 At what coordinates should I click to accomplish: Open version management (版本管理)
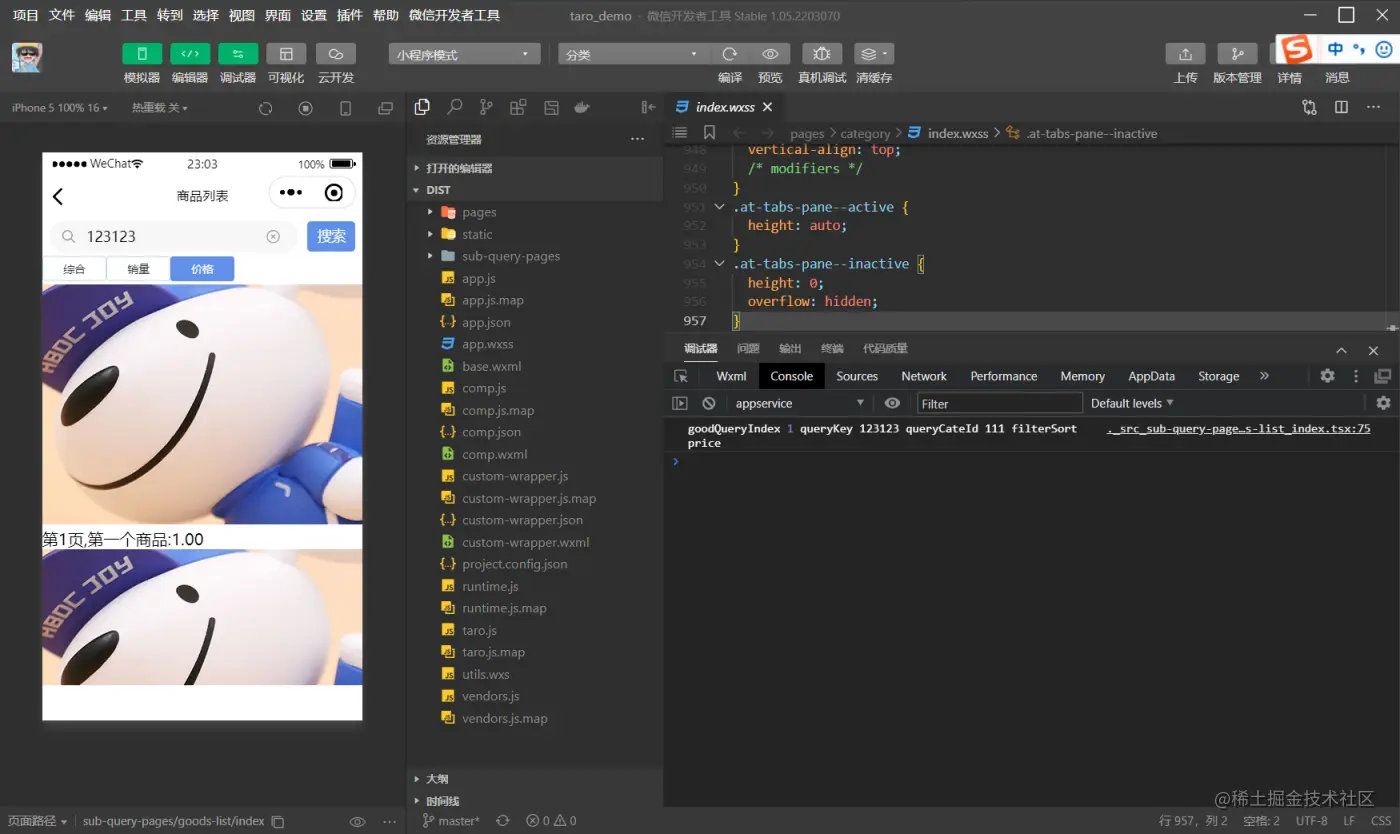pyautogui.click(x=1237, y=54)
